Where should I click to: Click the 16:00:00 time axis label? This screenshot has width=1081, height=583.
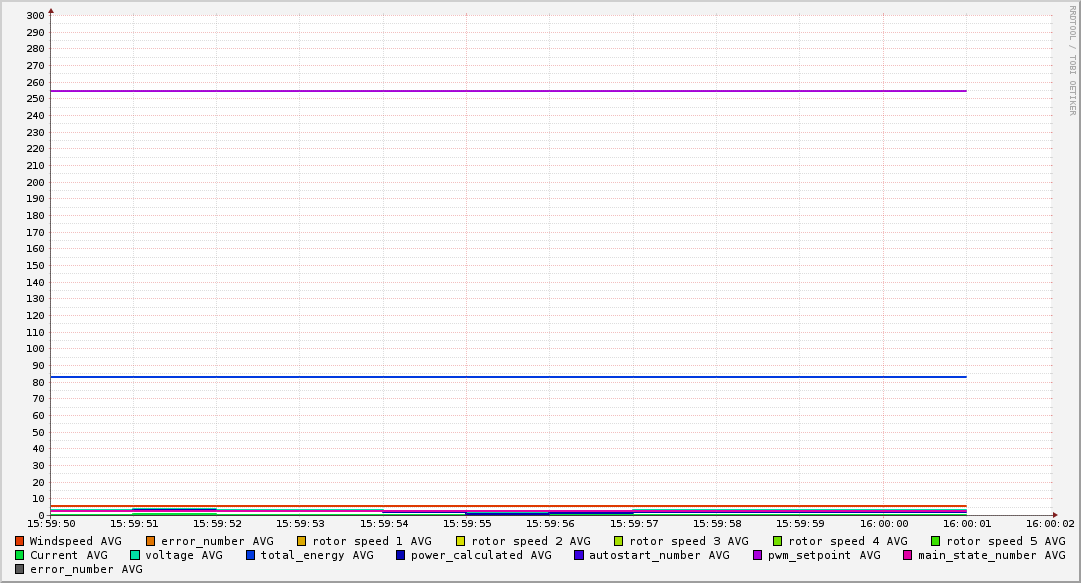(x=884, y=523)
